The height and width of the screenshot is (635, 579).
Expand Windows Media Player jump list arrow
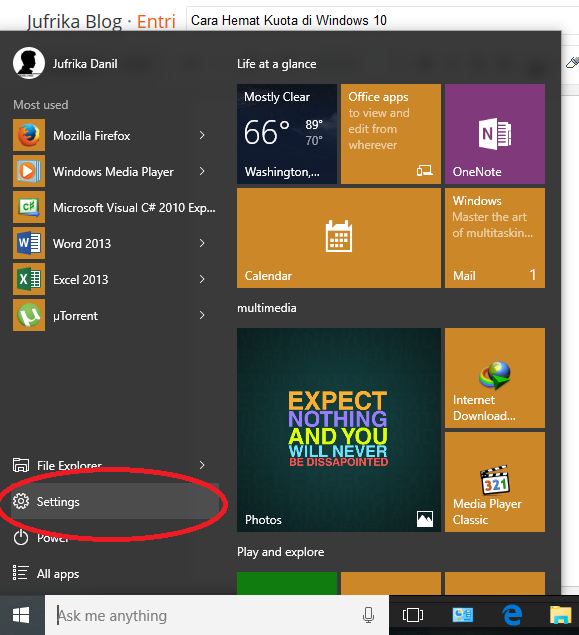click(202, 171)
